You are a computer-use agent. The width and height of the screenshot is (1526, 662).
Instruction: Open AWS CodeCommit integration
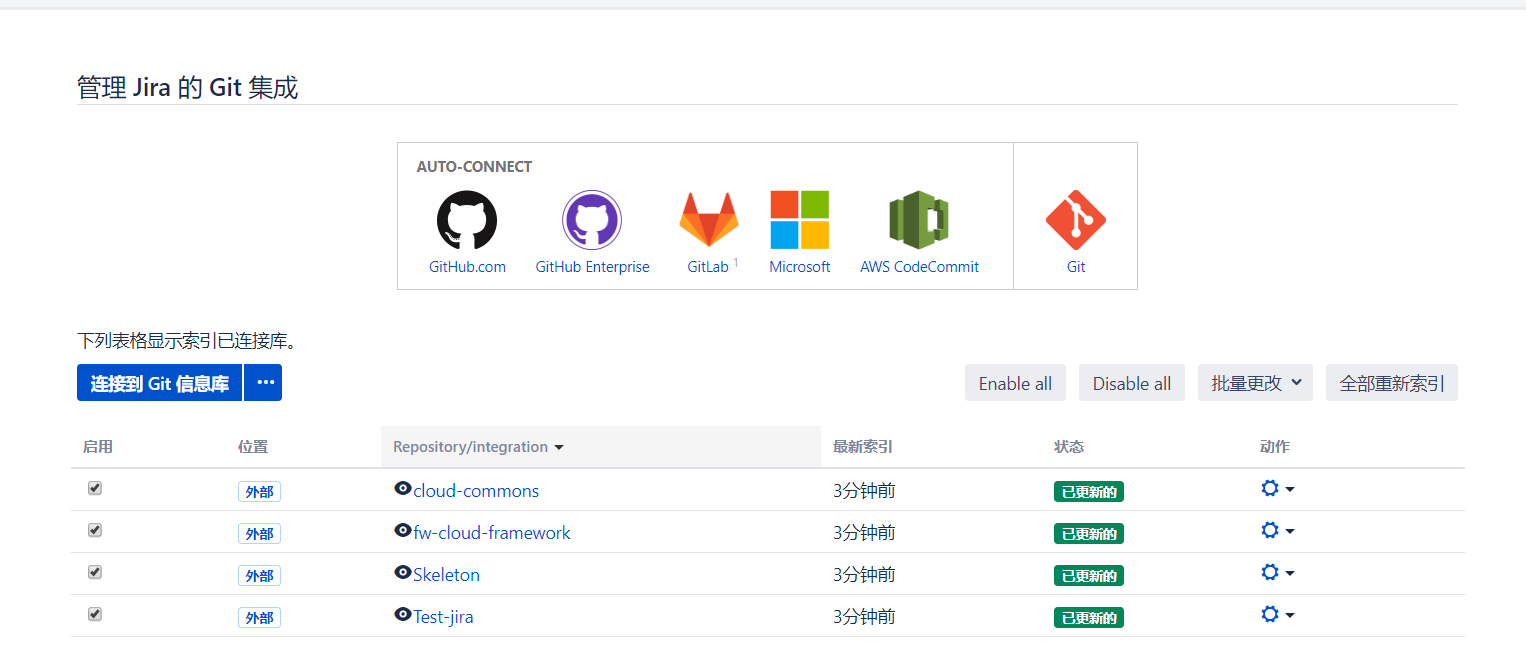click(918, 218)
